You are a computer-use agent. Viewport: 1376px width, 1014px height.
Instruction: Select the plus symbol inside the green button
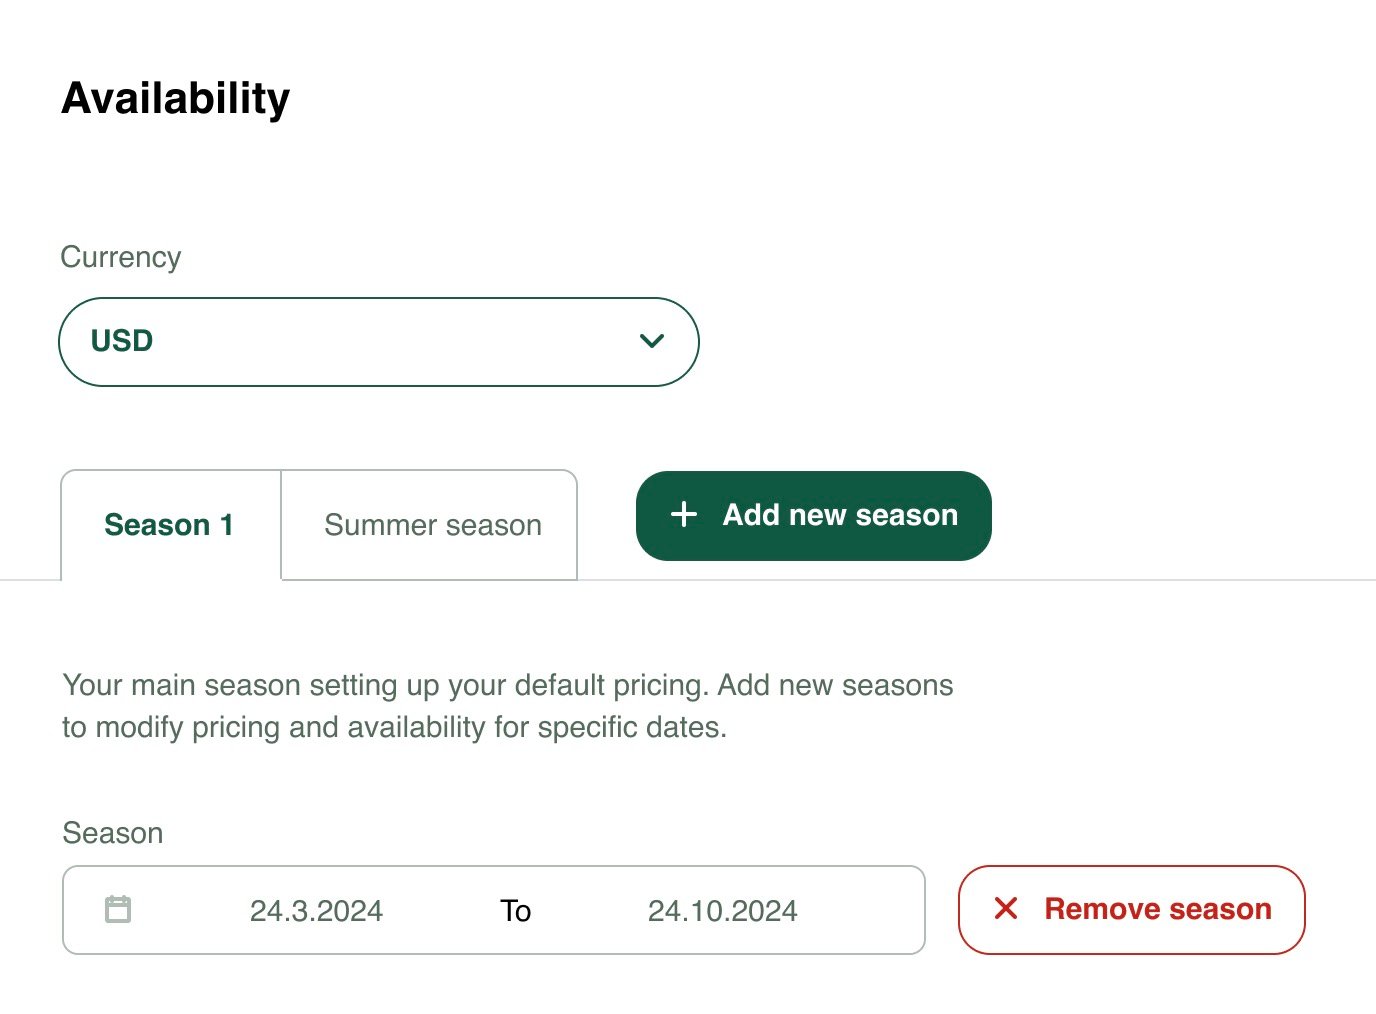(683, 514)
